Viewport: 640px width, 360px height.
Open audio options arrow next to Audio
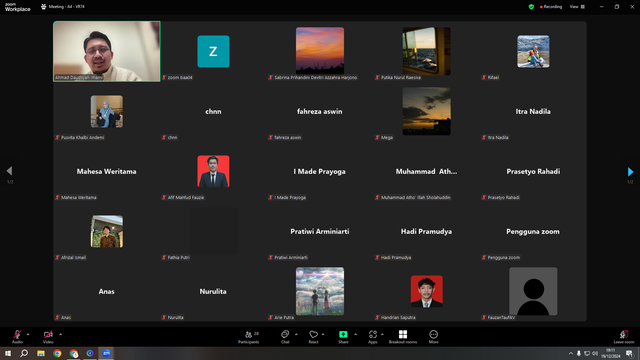(x=28, y=334)
